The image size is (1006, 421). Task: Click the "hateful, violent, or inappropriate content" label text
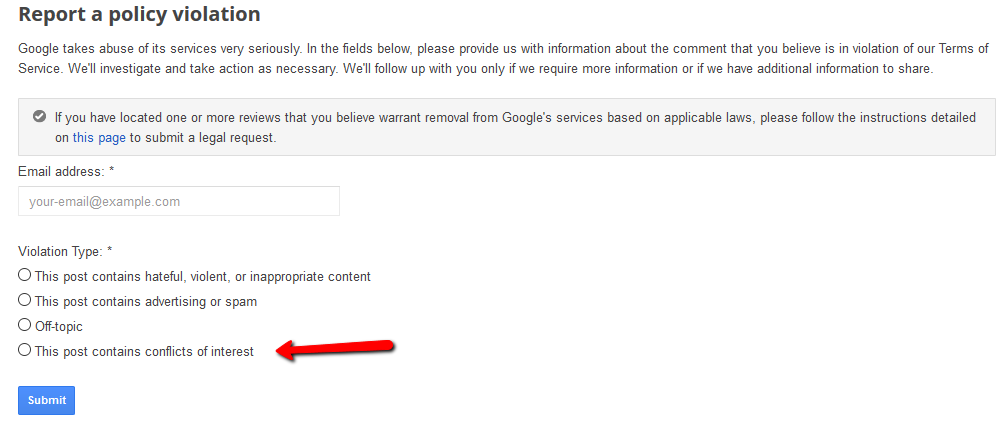[x=202, y=276]
